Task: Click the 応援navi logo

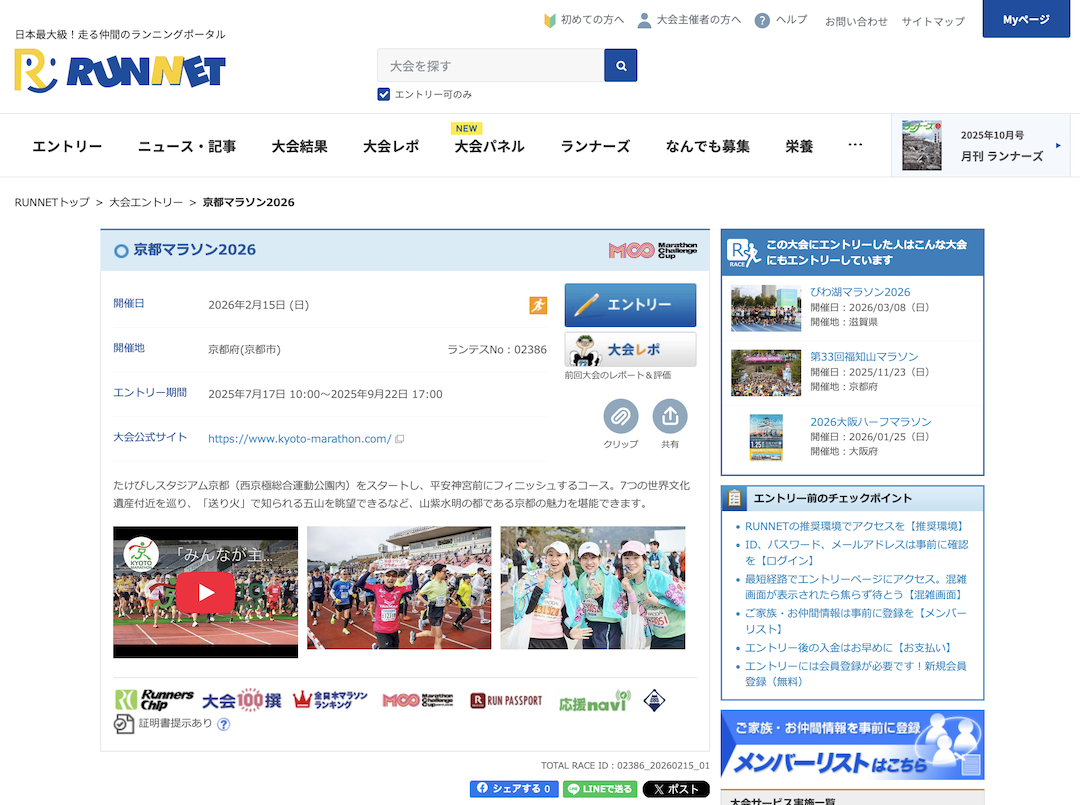Action: pyautogui.click(x=594, y=700)
